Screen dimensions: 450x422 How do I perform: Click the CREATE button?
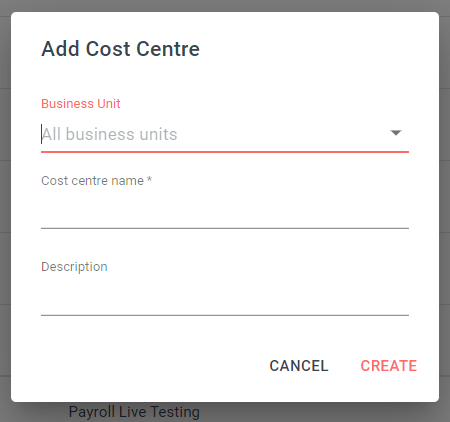click(x=389, y=366)
